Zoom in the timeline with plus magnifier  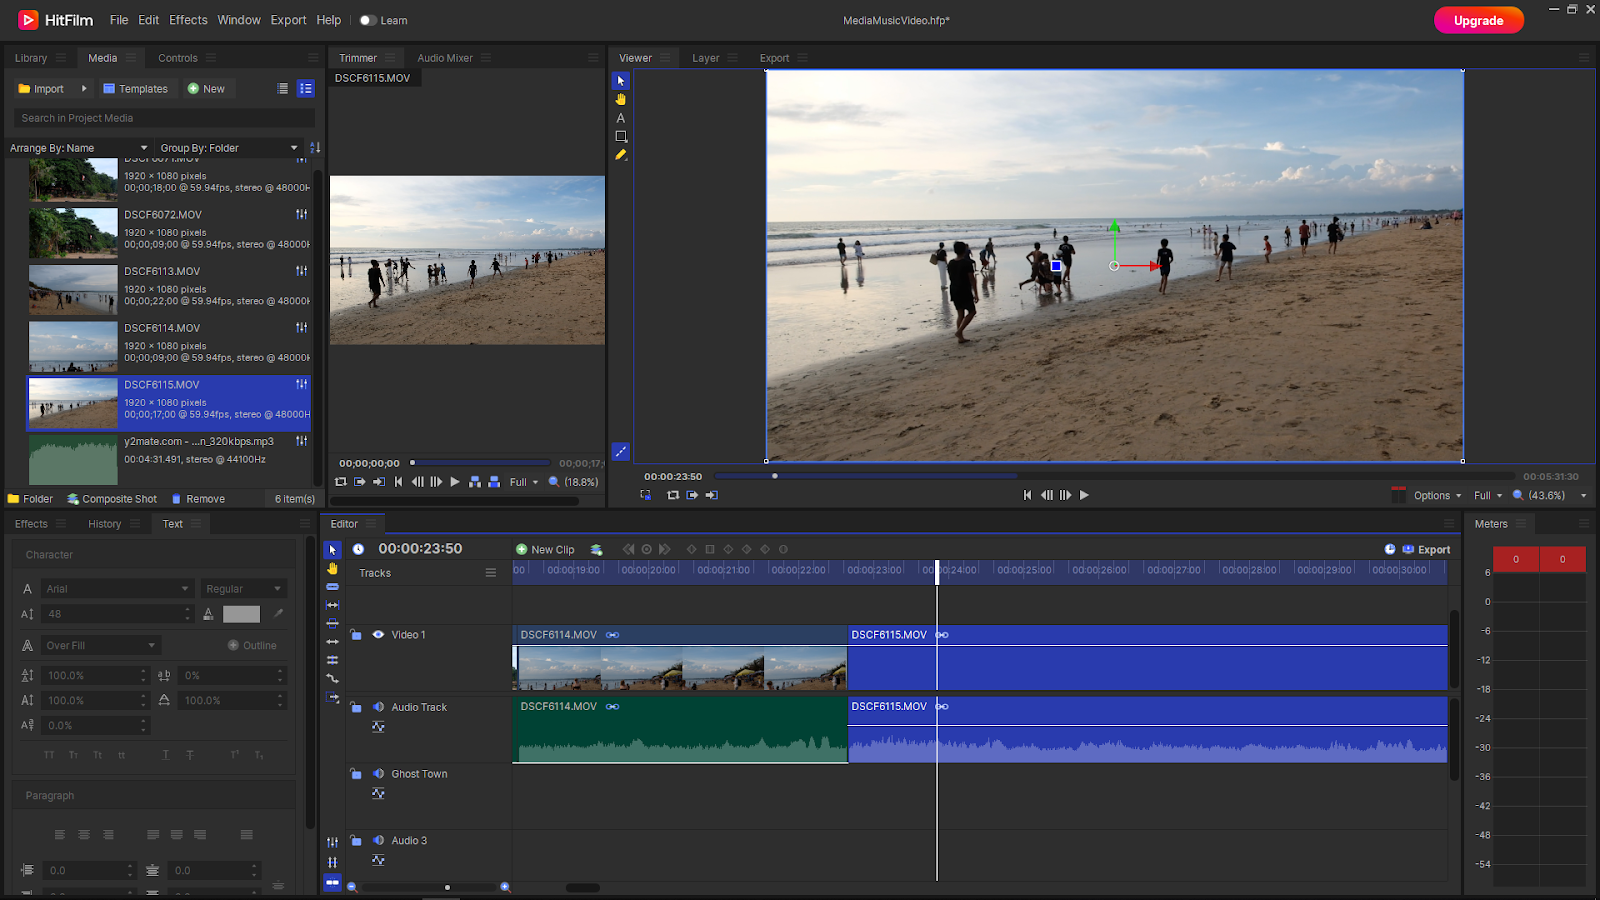(505, 887)
